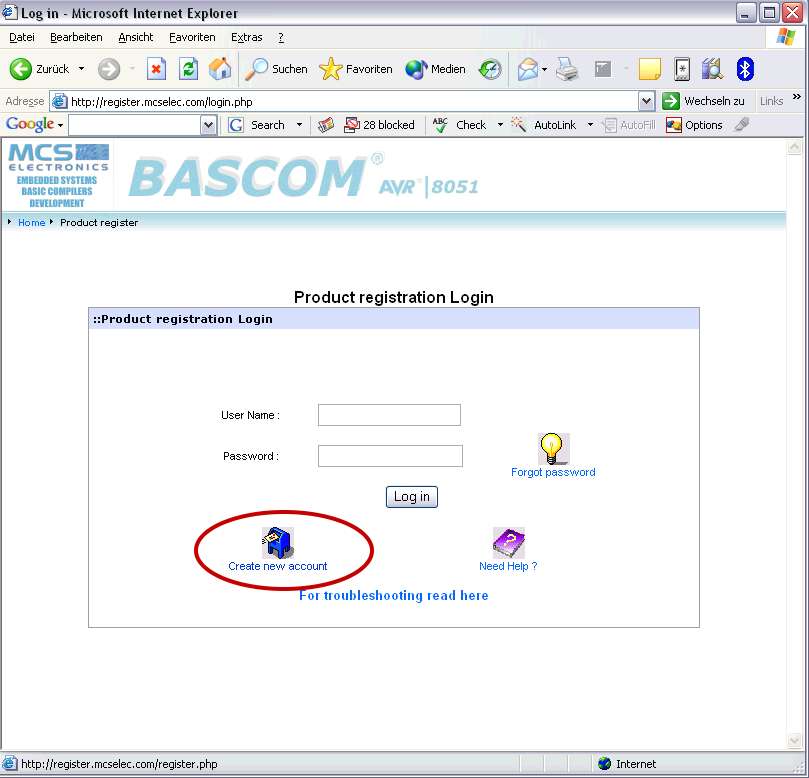This screenshot has height=778, width=809.
Task: Click the greyed AutoFill button
Action: pyautogui.click(x=629, y=125)
